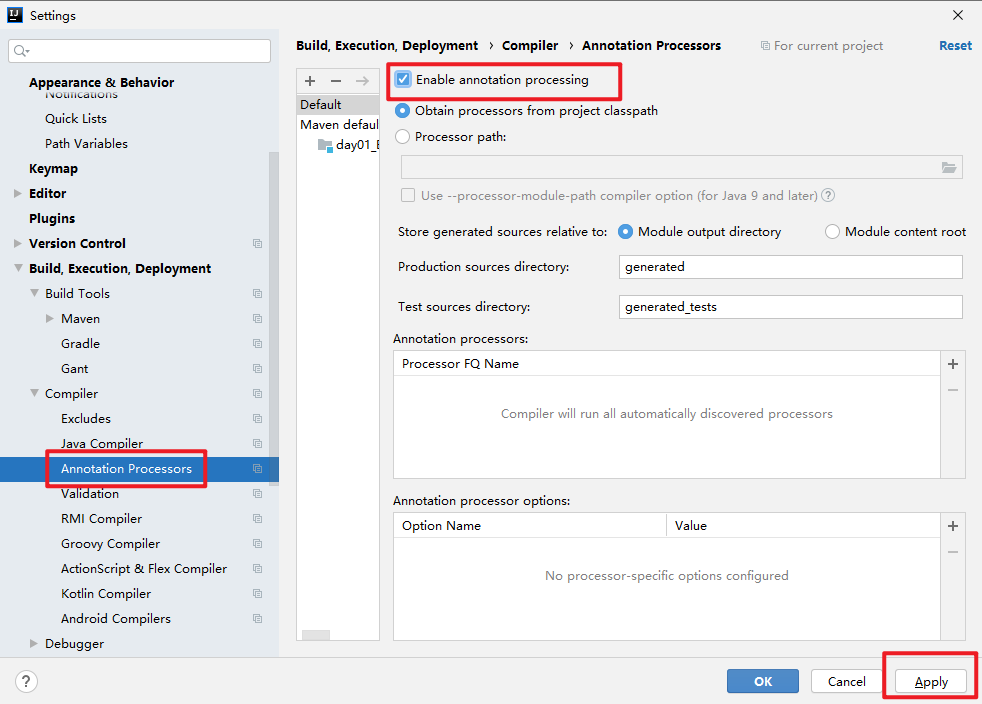Click the add profile plus icon
This screenshot has width=982, height=704.
[310, 81]
